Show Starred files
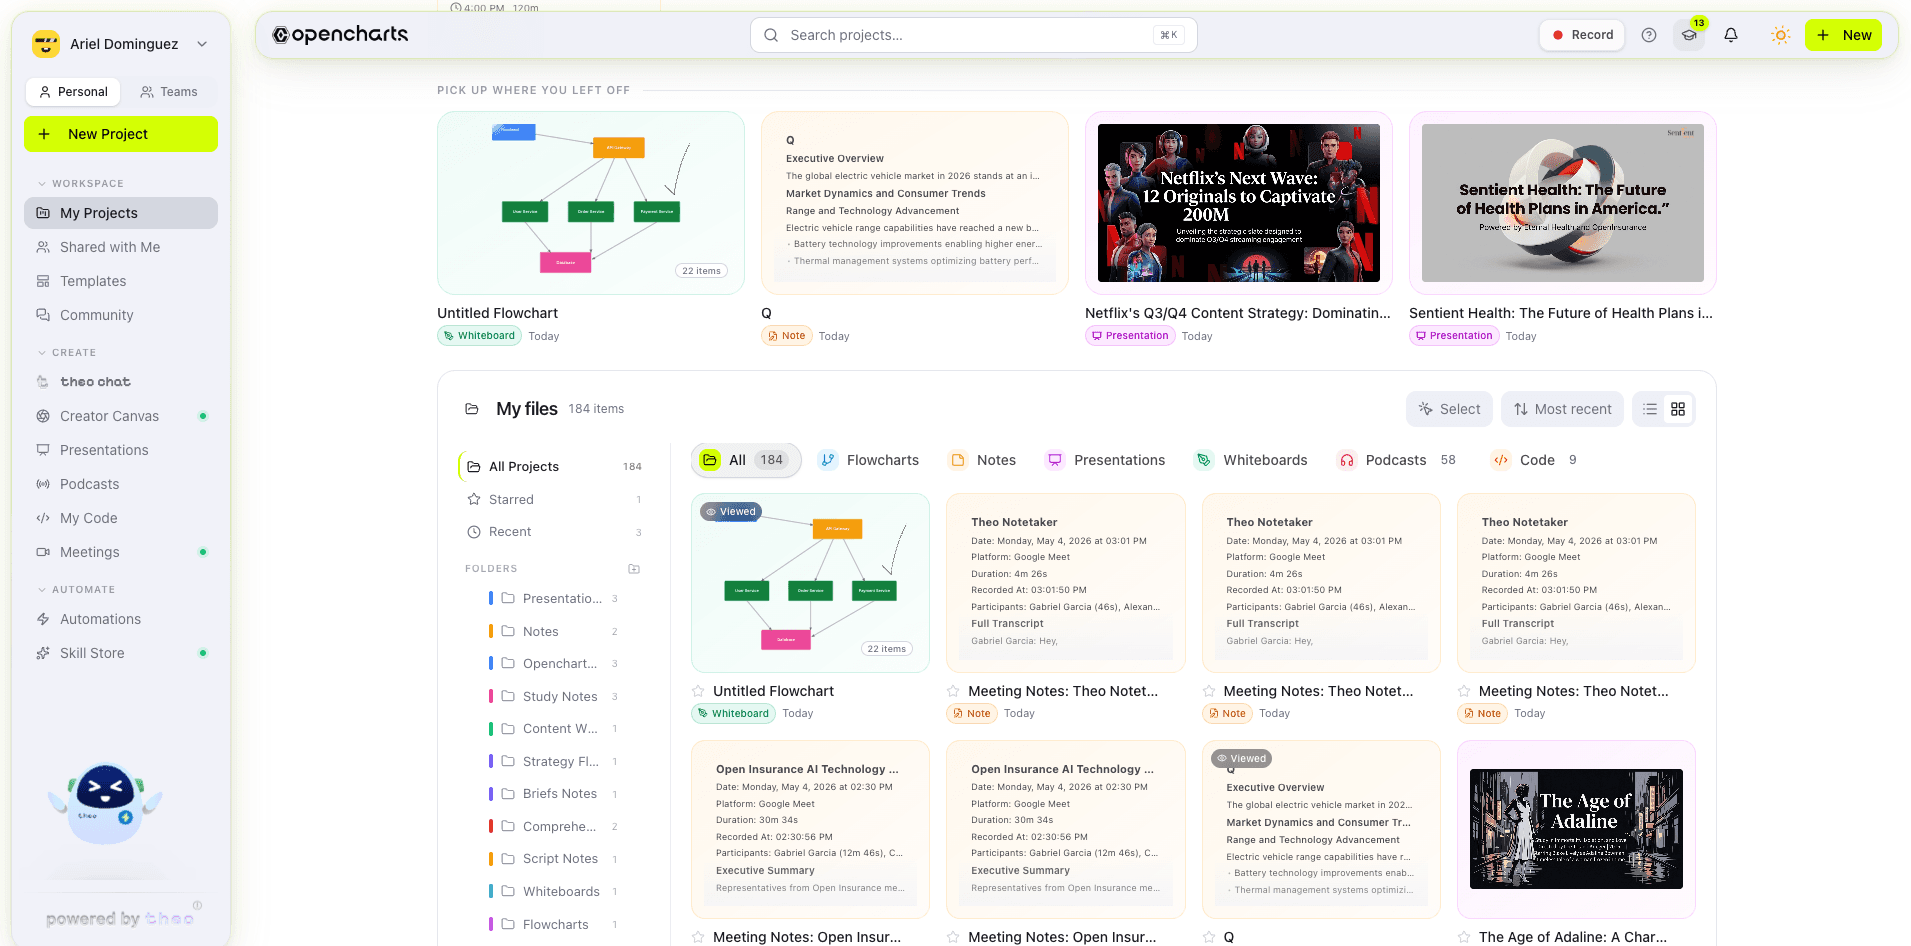Image resolution: width=1911 pixels, height=946 pixels. [556, 500]
